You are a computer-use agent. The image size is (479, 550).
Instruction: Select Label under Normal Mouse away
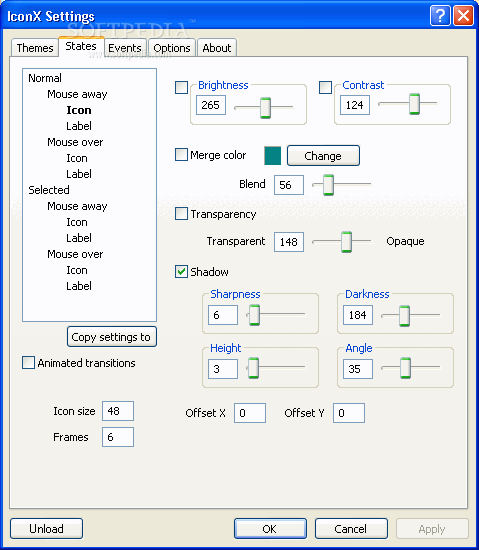79,126
